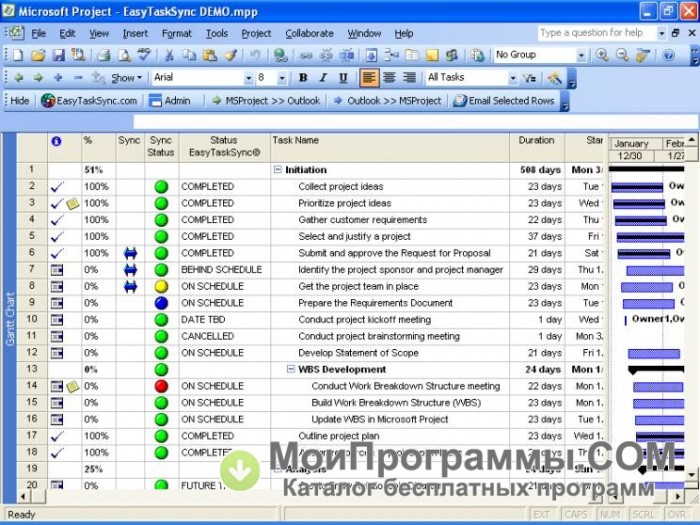Open the font size 8 dropdown
Screen dimensions: 700x525
click(282, 78)
